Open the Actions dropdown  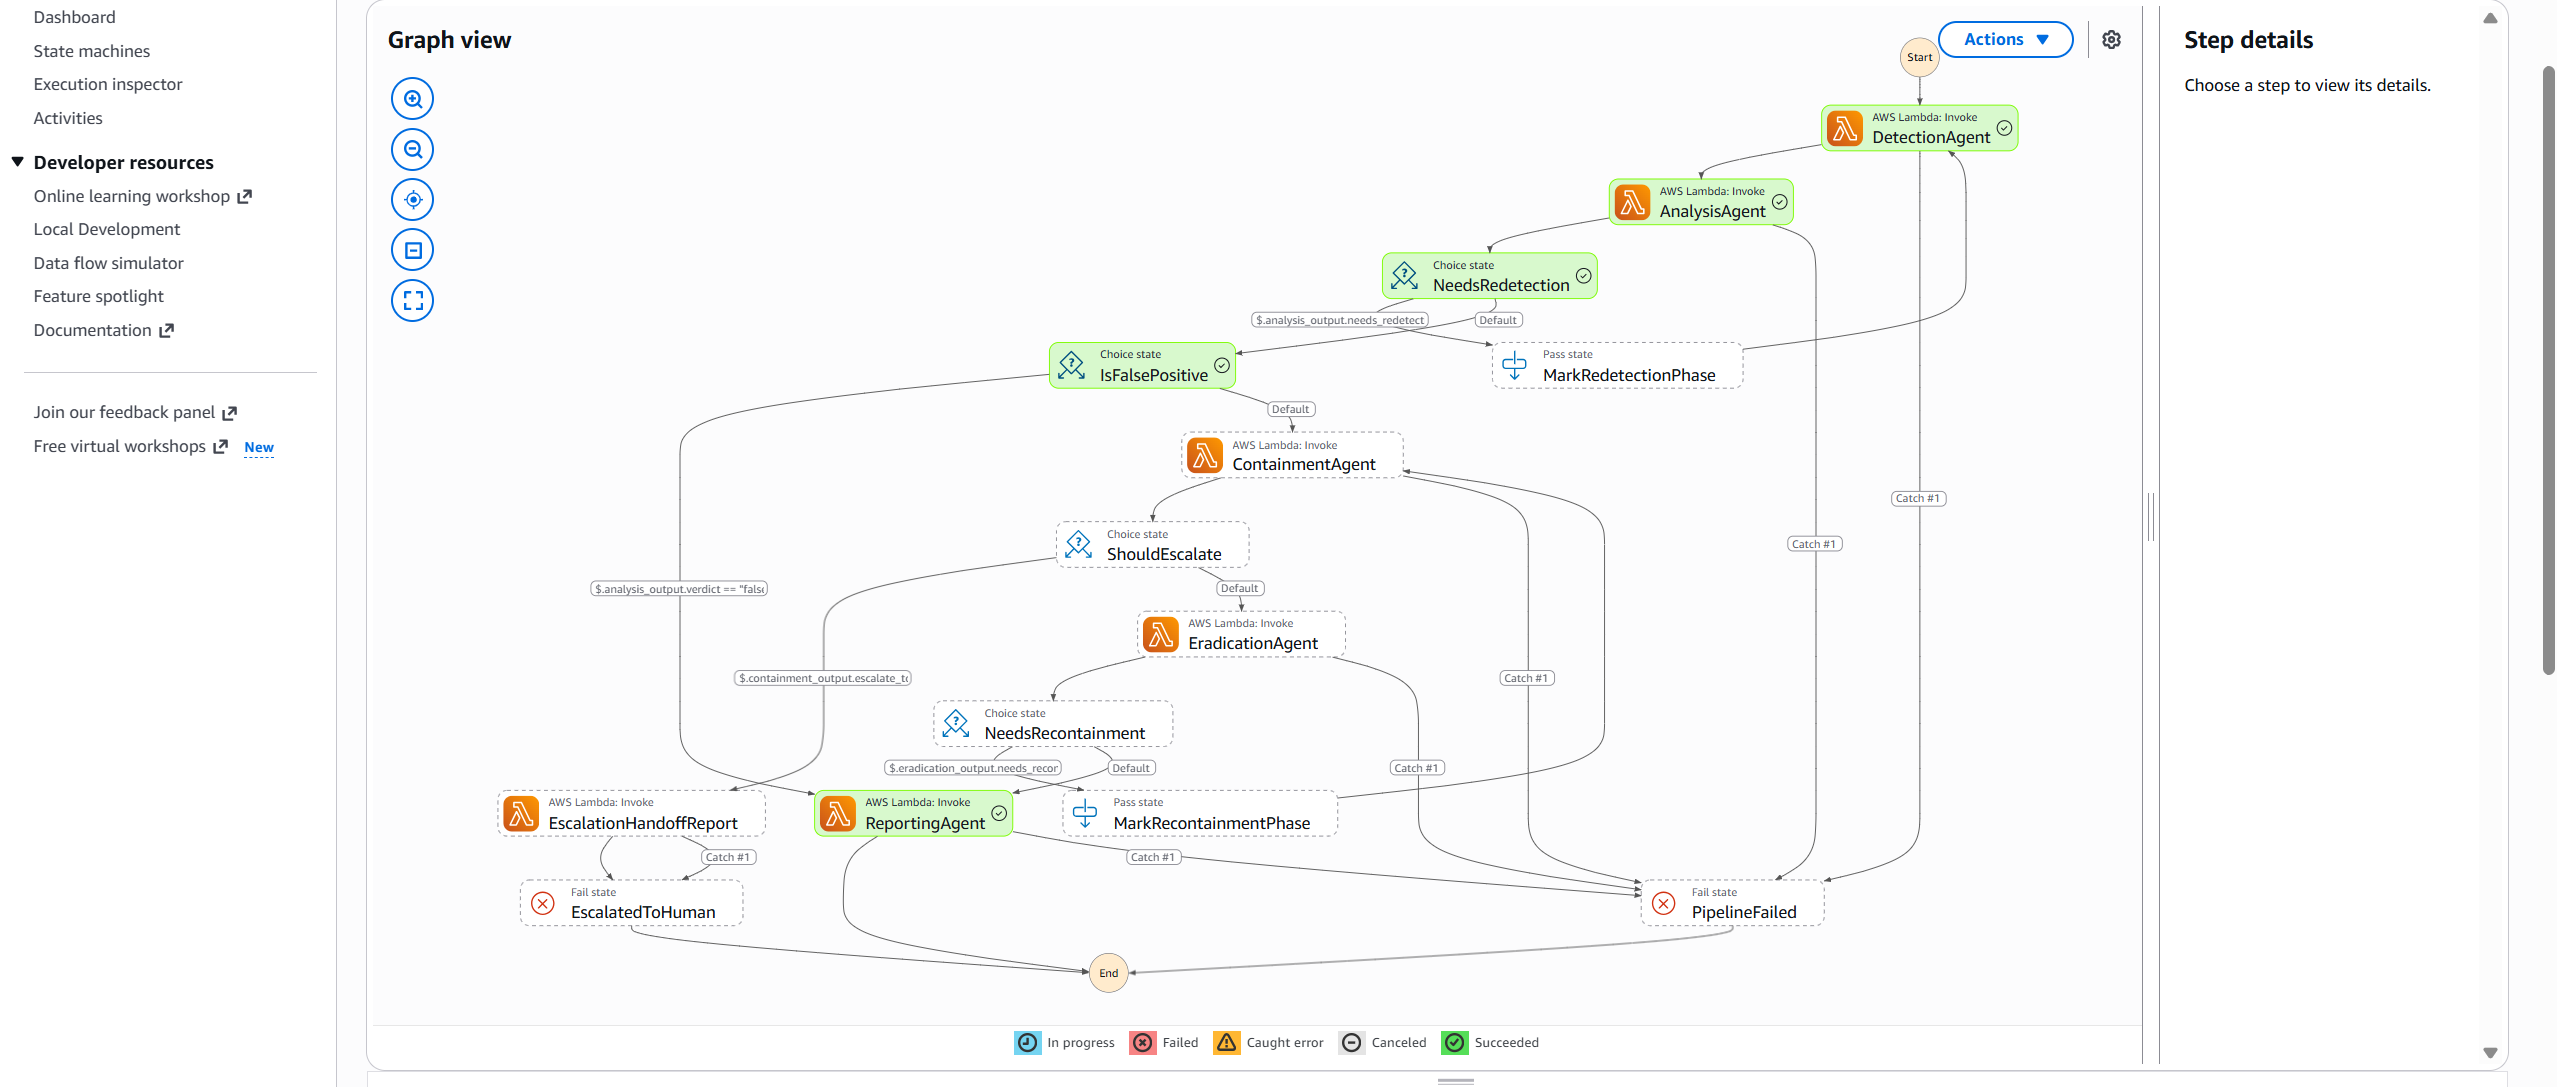point(2005,39)
